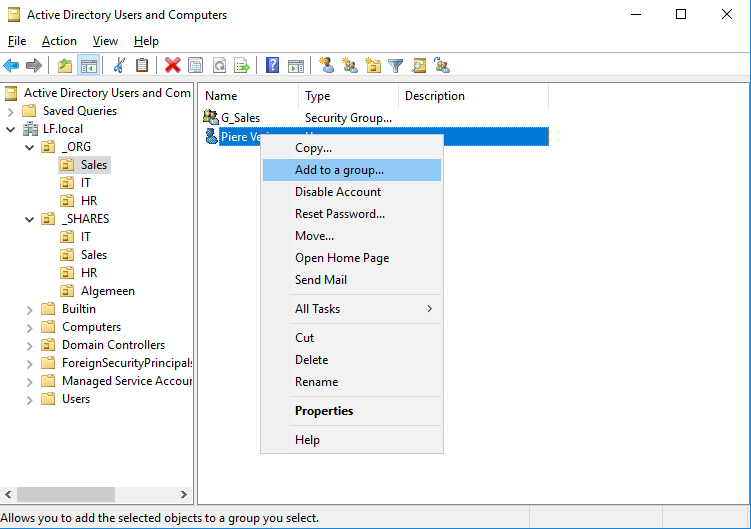Expand the Users container
This screenshot has height=529, width=751.
30,400
